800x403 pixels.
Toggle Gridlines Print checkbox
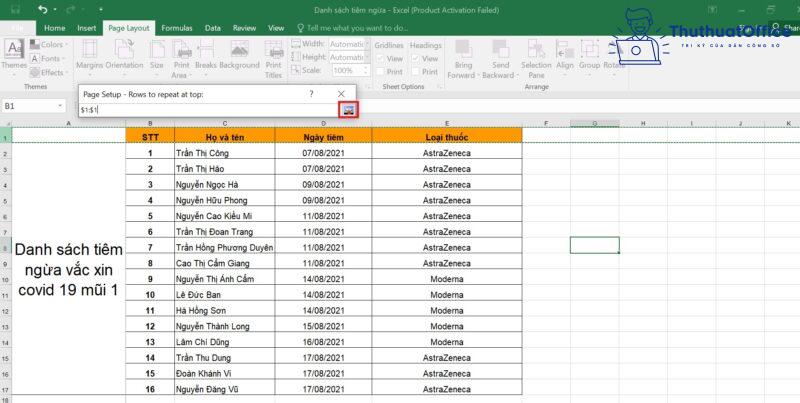click(x=381, y=72)
